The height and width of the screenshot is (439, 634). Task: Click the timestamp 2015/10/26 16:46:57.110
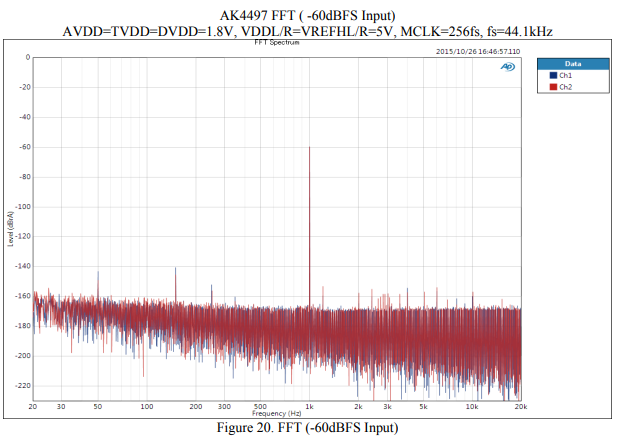click(478, 51)
